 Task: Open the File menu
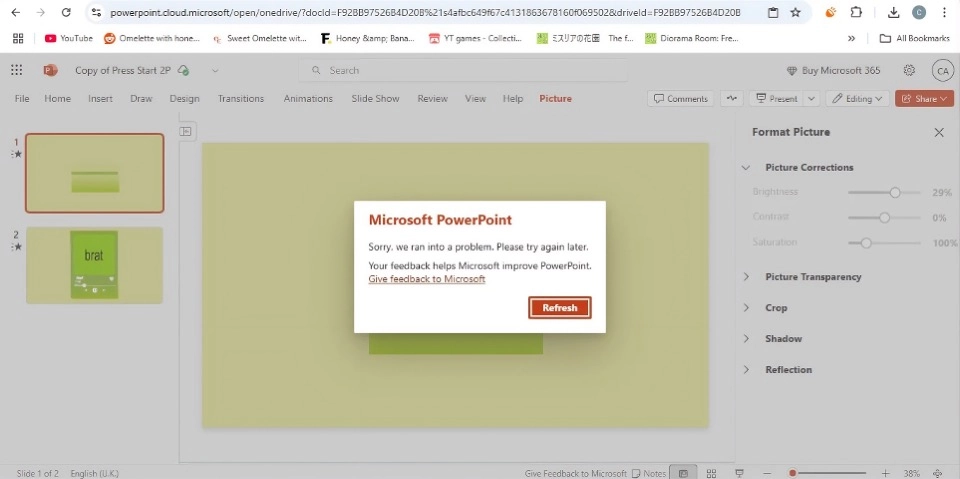(21, 99)
